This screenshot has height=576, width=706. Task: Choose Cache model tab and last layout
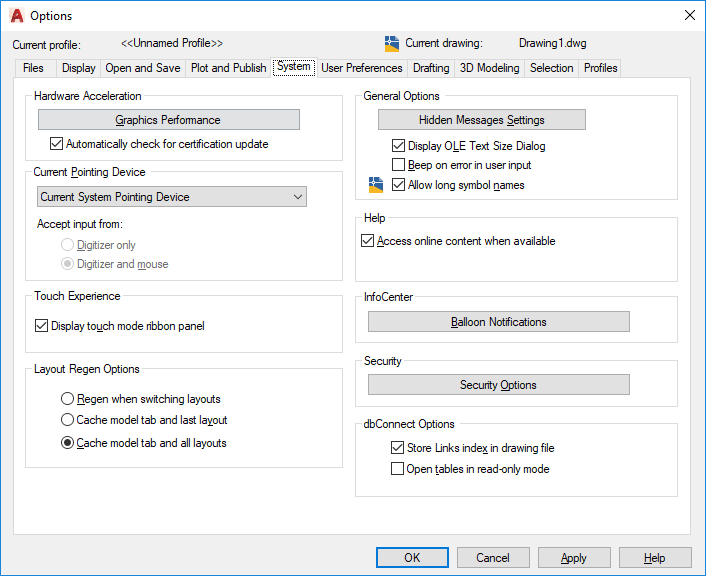(x=68, y=420)
